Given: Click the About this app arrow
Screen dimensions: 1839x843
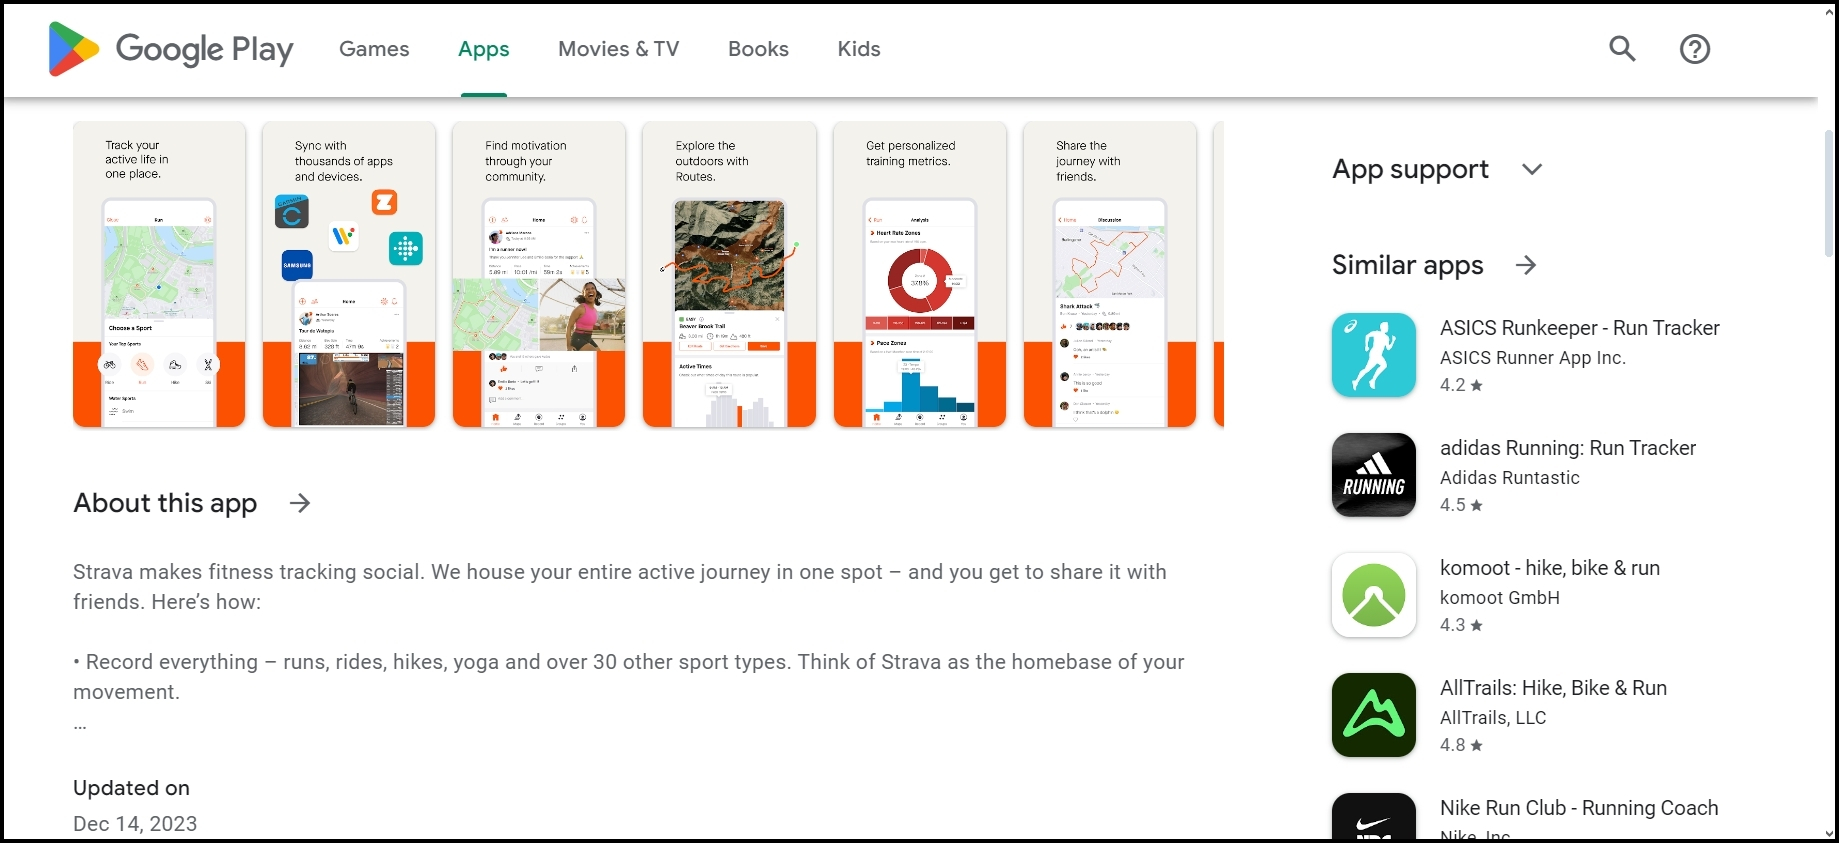Looking at the screenshot, I should point(300,503).
